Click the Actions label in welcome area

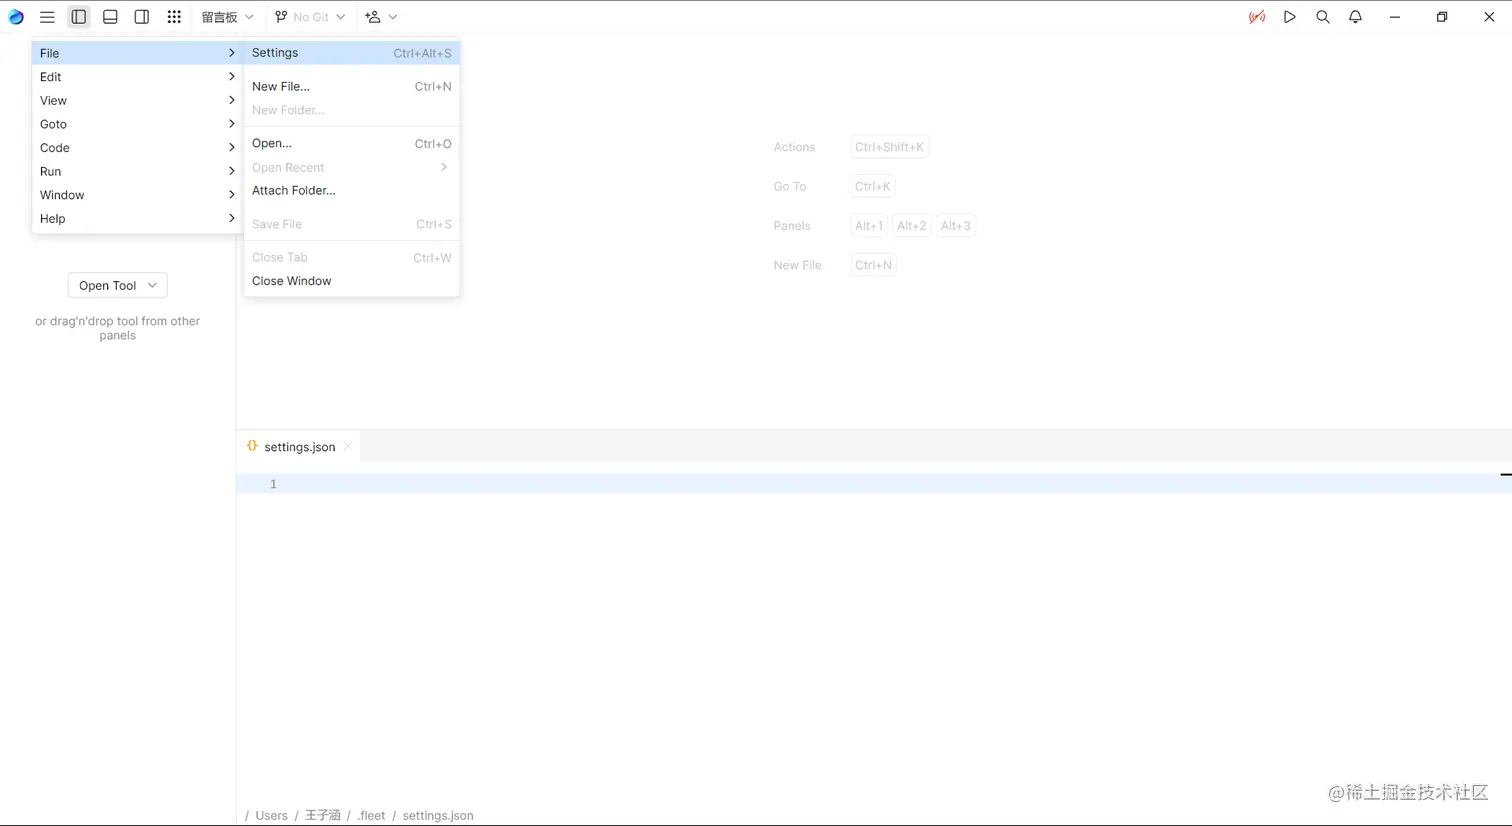794,147
